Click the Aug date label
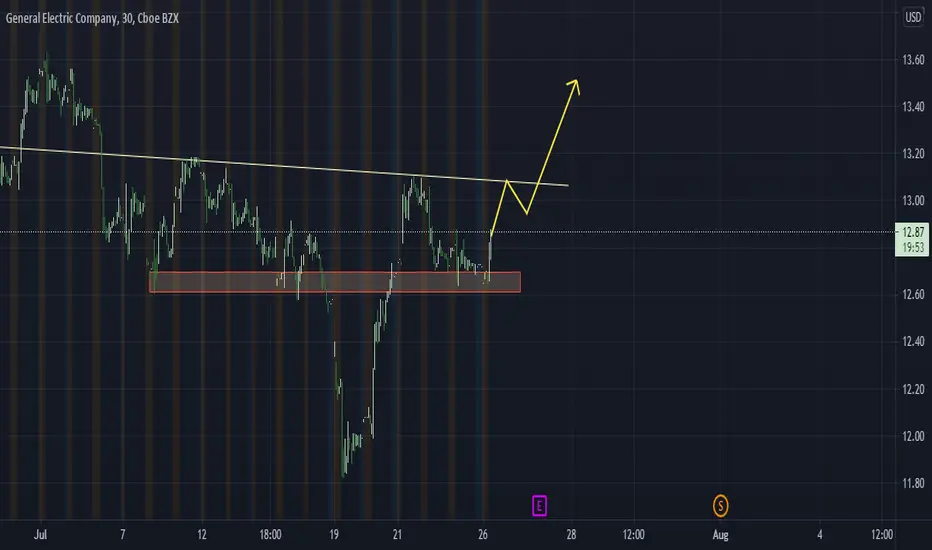 click(x=720, y=535)
